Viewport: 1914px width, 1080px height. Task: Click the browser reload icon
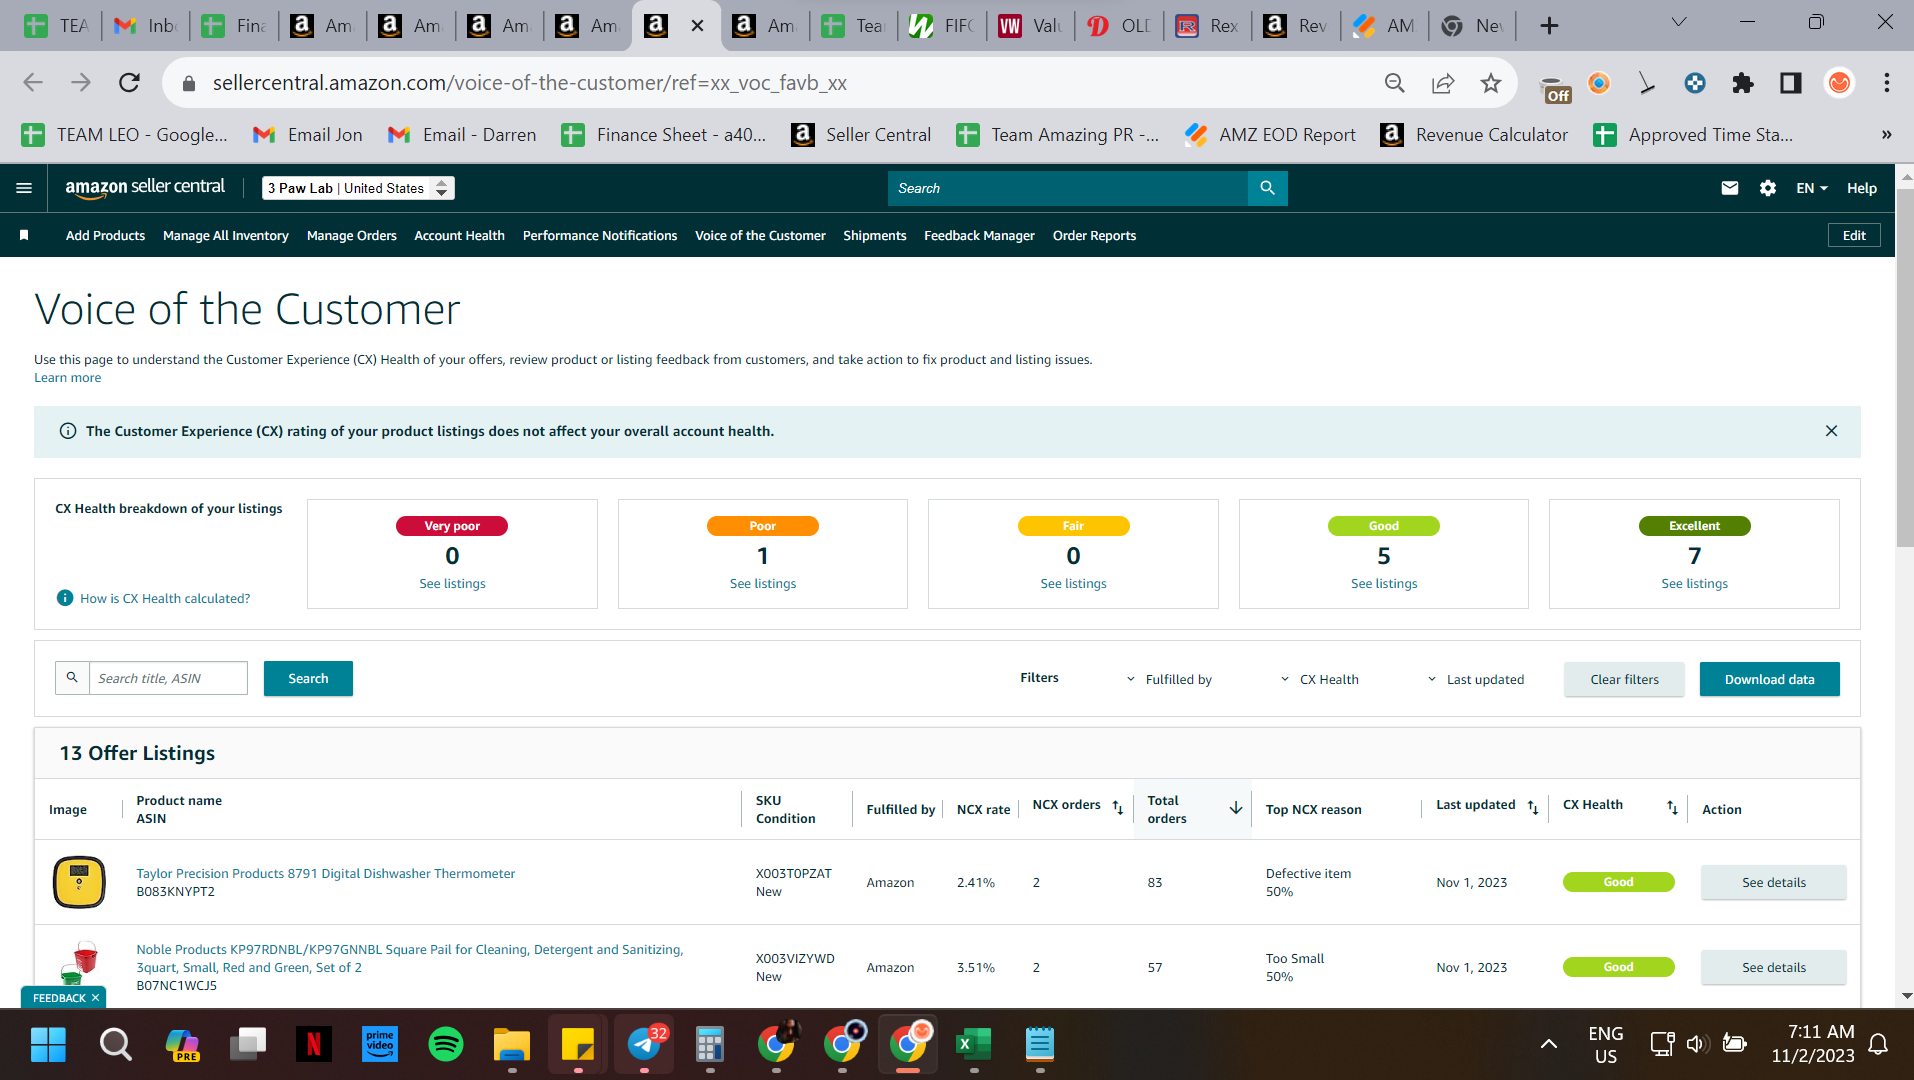point(129,83)
